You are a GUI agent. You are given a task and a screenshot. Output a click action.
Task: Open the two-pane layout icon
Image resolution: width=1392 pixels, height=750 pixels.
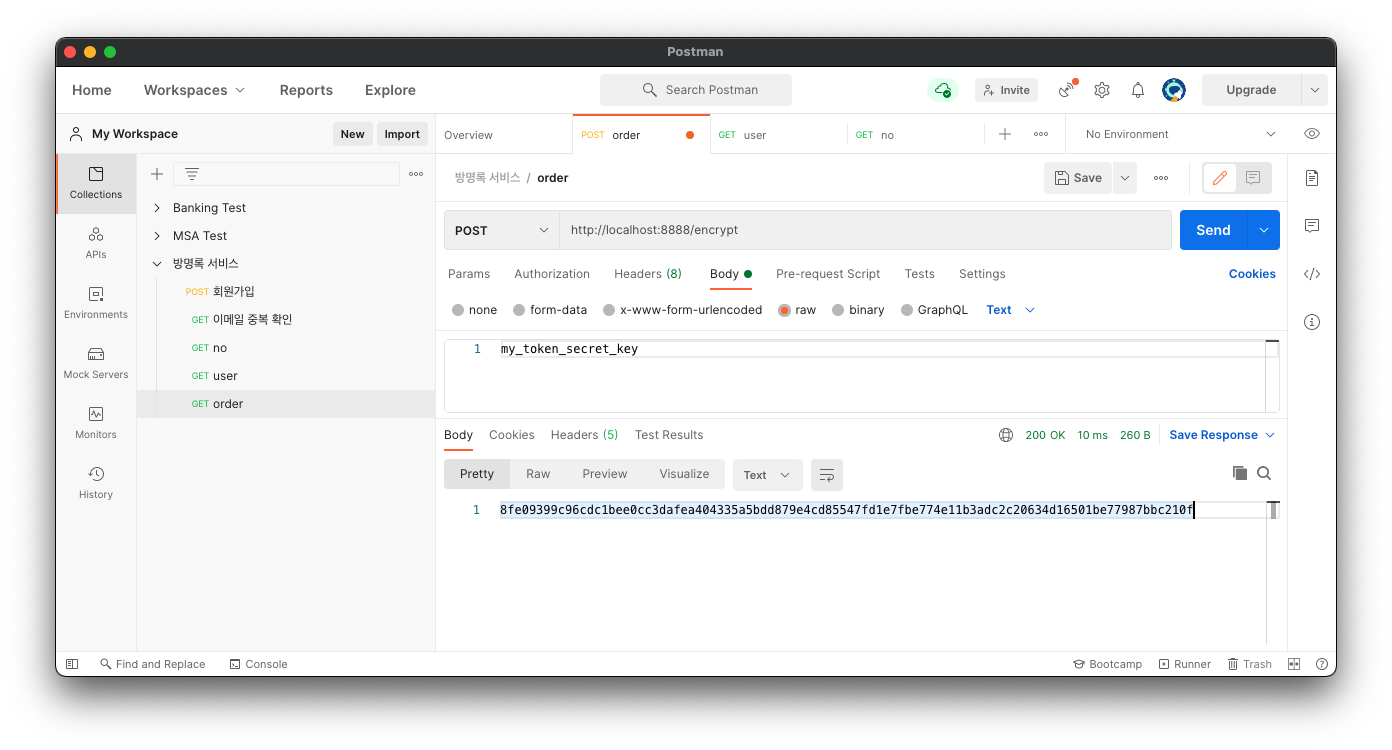pyautogui.click(x=1294, y=664)
